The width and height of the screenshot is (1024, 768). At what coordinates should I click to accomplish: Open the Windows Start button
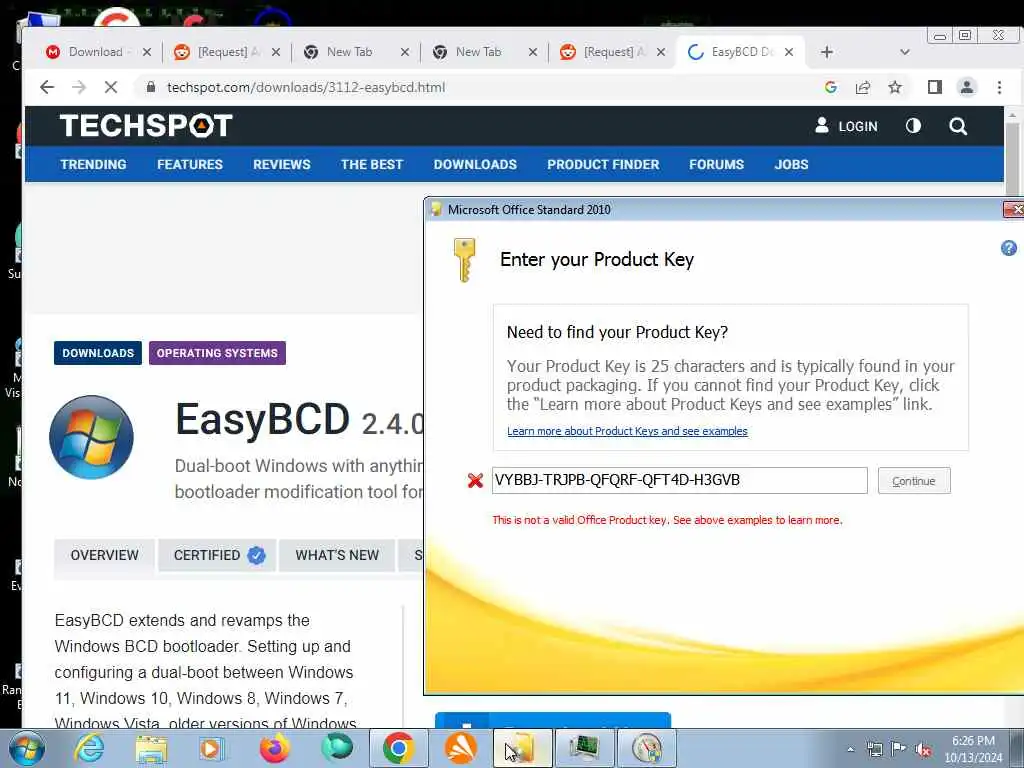click(26, 748)
